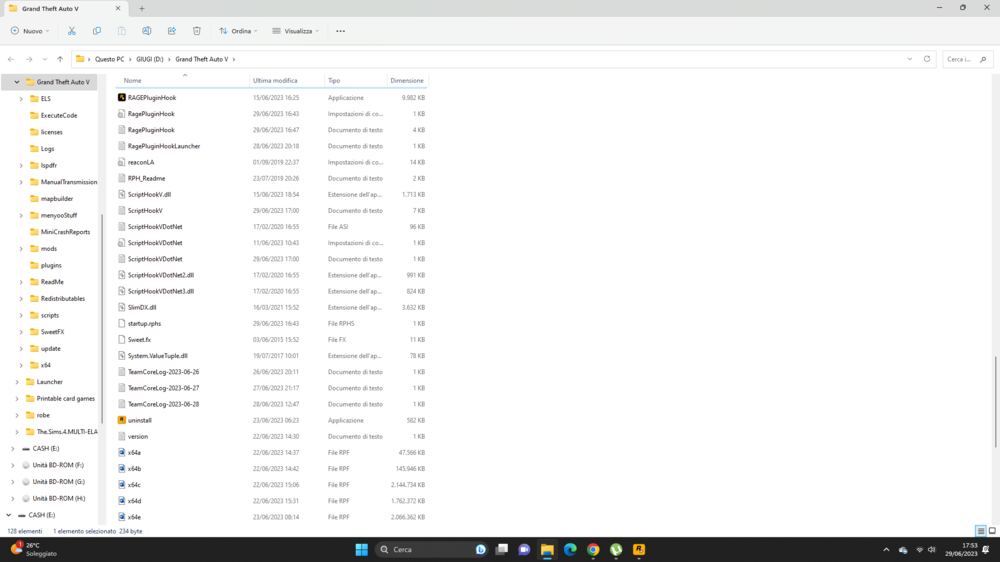Viewport: 1000px width, 562px height.
Task: Select the uninstall application file
Action: 140,420
